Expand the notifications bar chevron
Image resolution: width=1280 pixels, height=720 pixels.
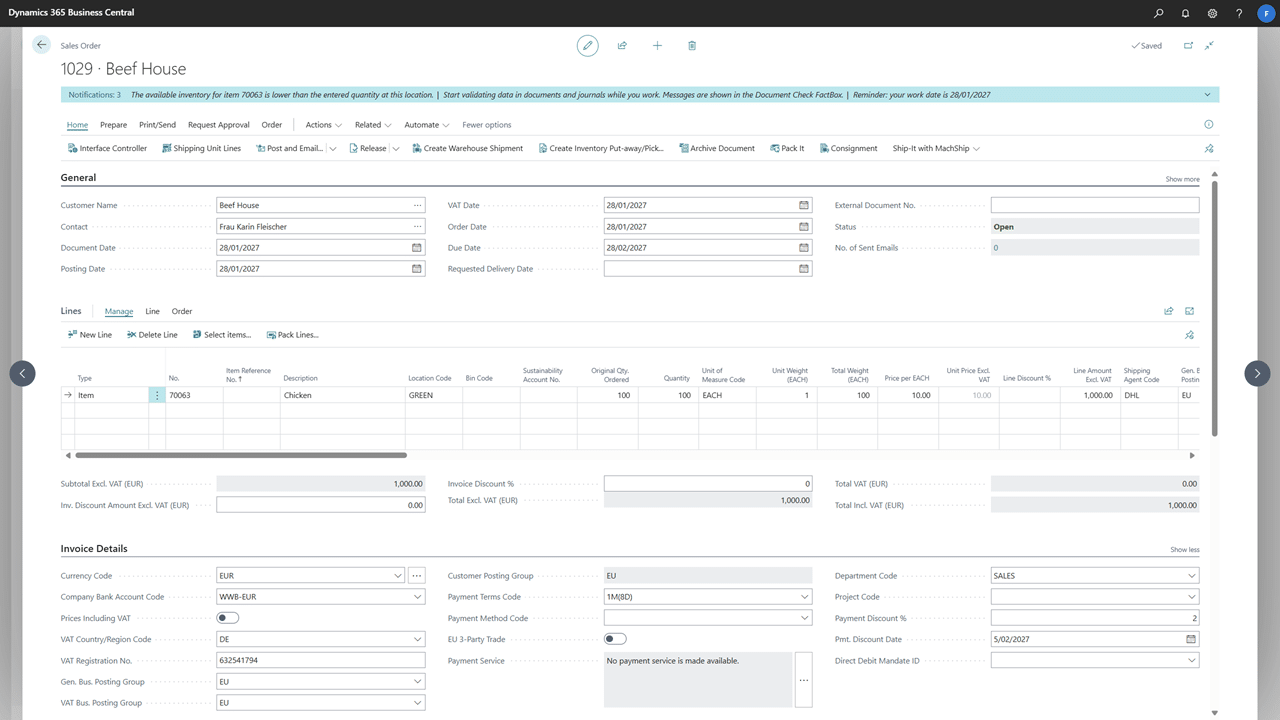point(1207,95)
